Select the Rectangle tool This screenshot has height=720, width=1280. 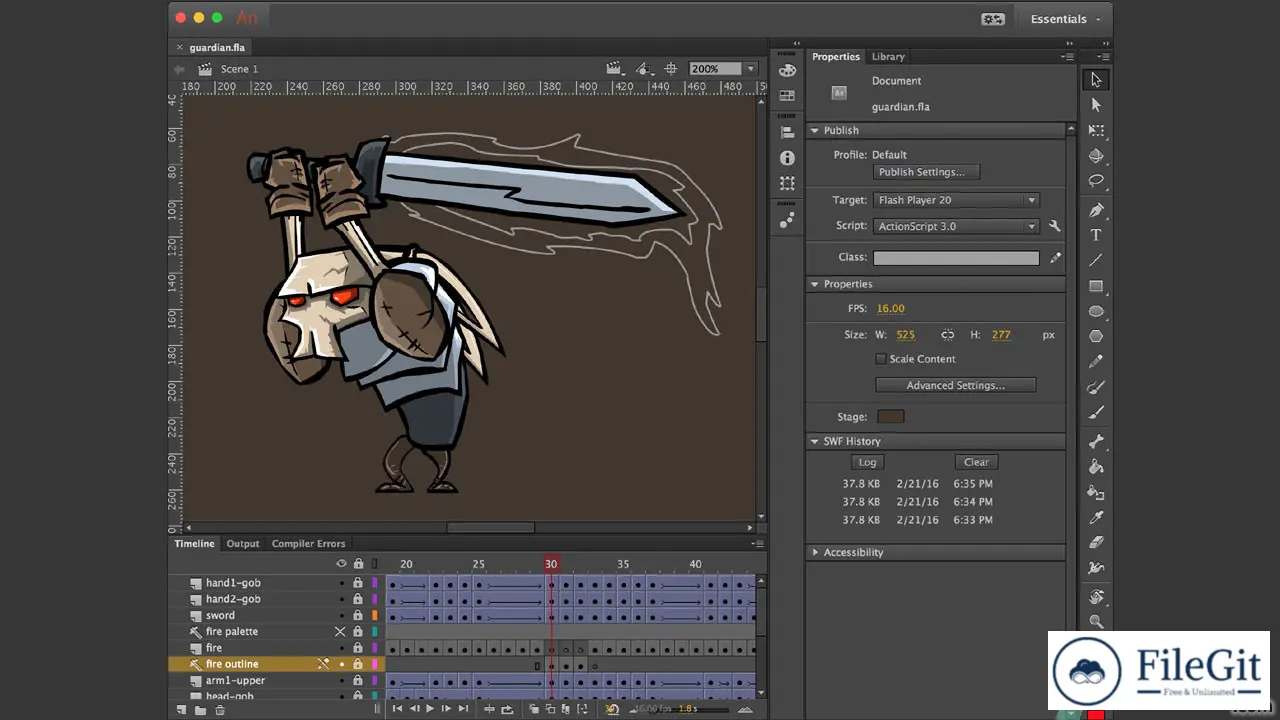pyautogui.click(x=1096, y=286)
